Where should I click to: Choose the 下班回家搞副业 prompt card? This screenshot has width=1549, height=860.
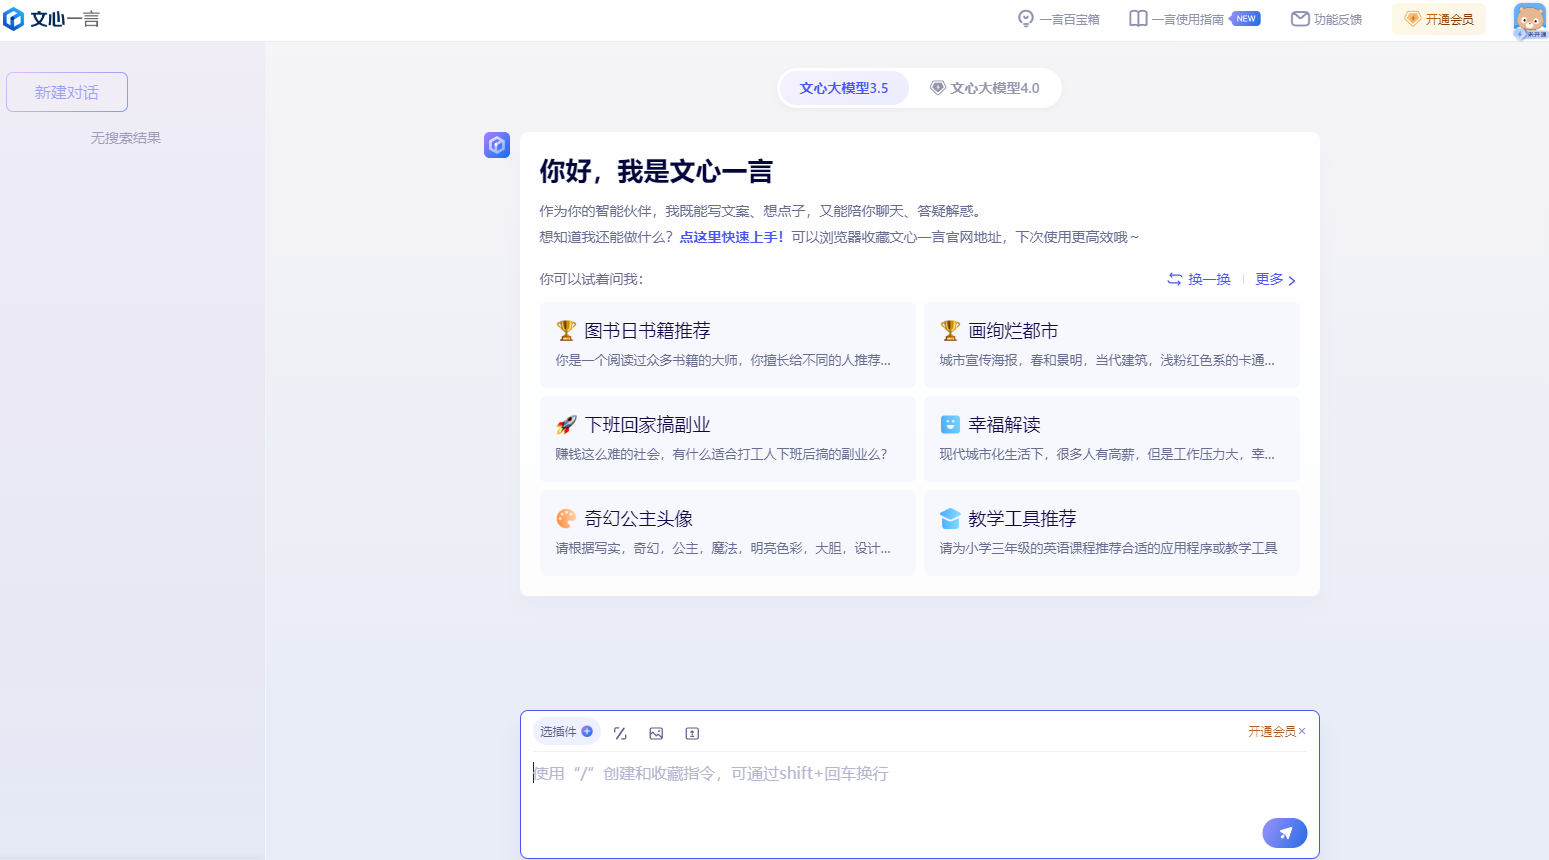tap(728, 438)
